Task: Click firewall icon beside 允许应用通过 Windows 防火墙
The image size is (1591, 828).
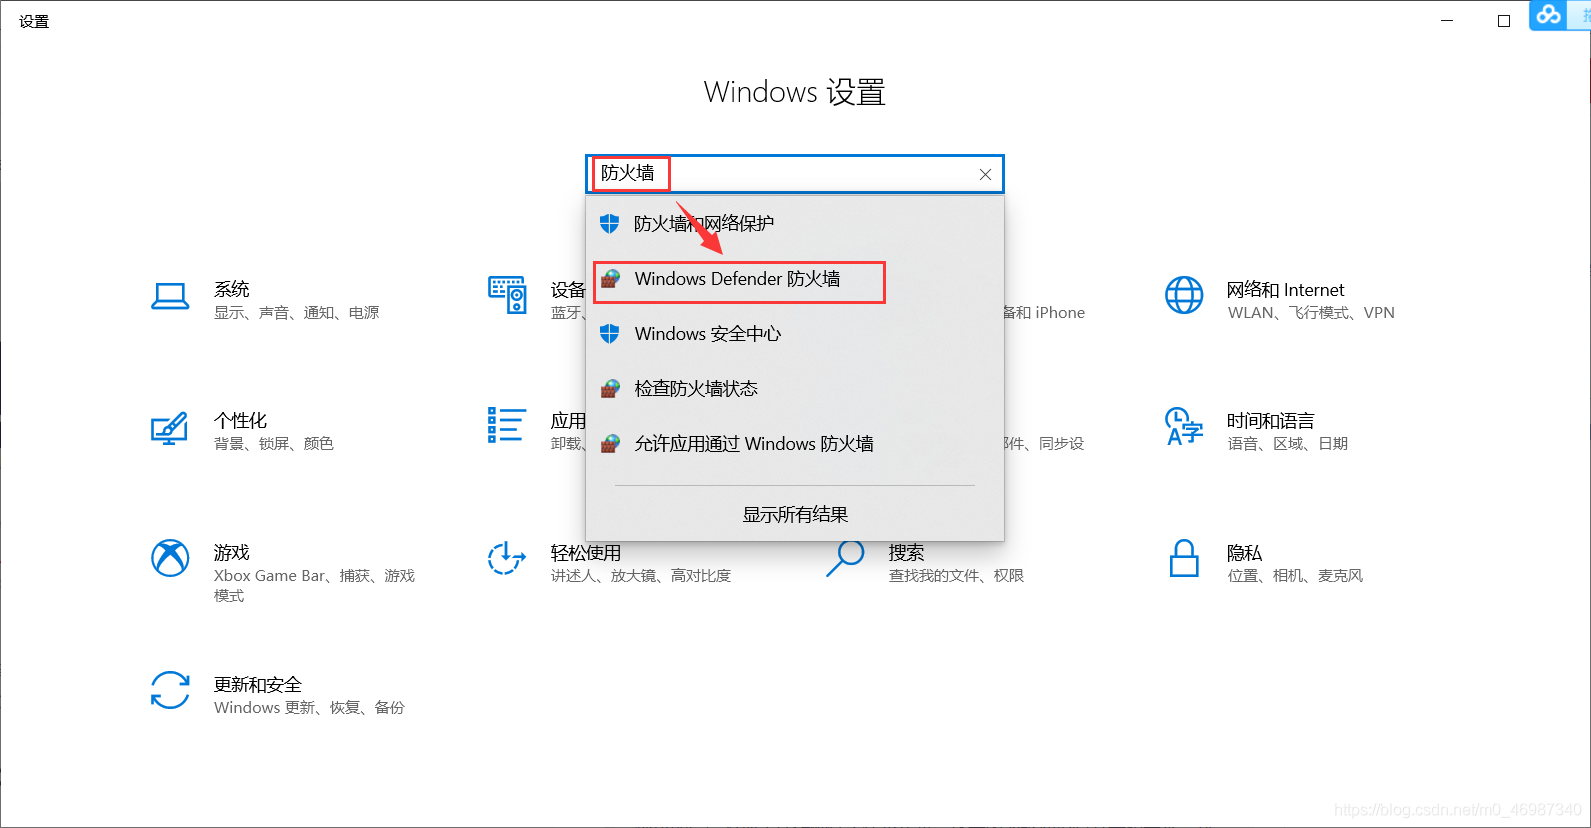Action: [x=610, y=443]
